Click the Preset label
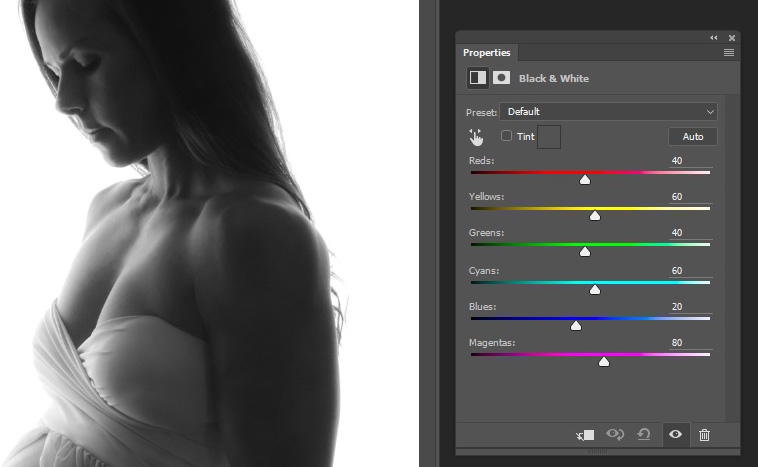Viewport: 758px width, 467px height. [x=481, y=113]
